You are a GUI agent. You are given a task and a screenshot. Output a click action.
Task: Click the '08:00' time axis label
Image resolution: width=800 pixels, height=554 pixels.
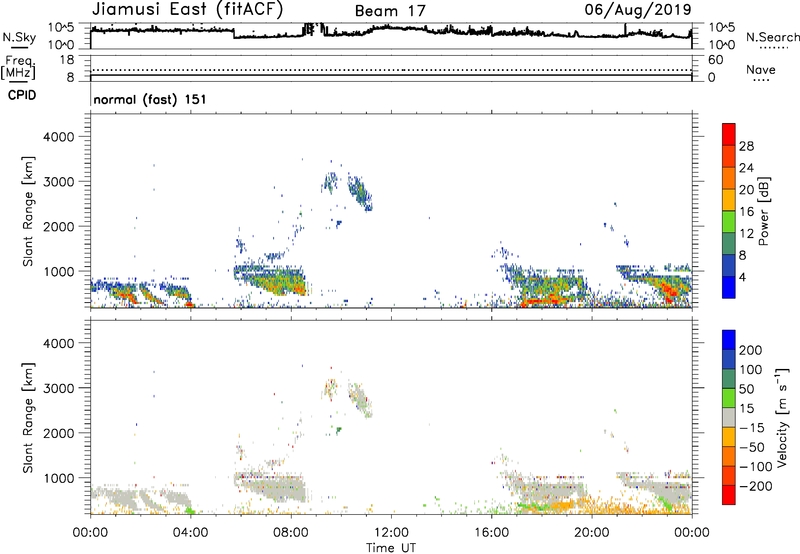[290, 533]
